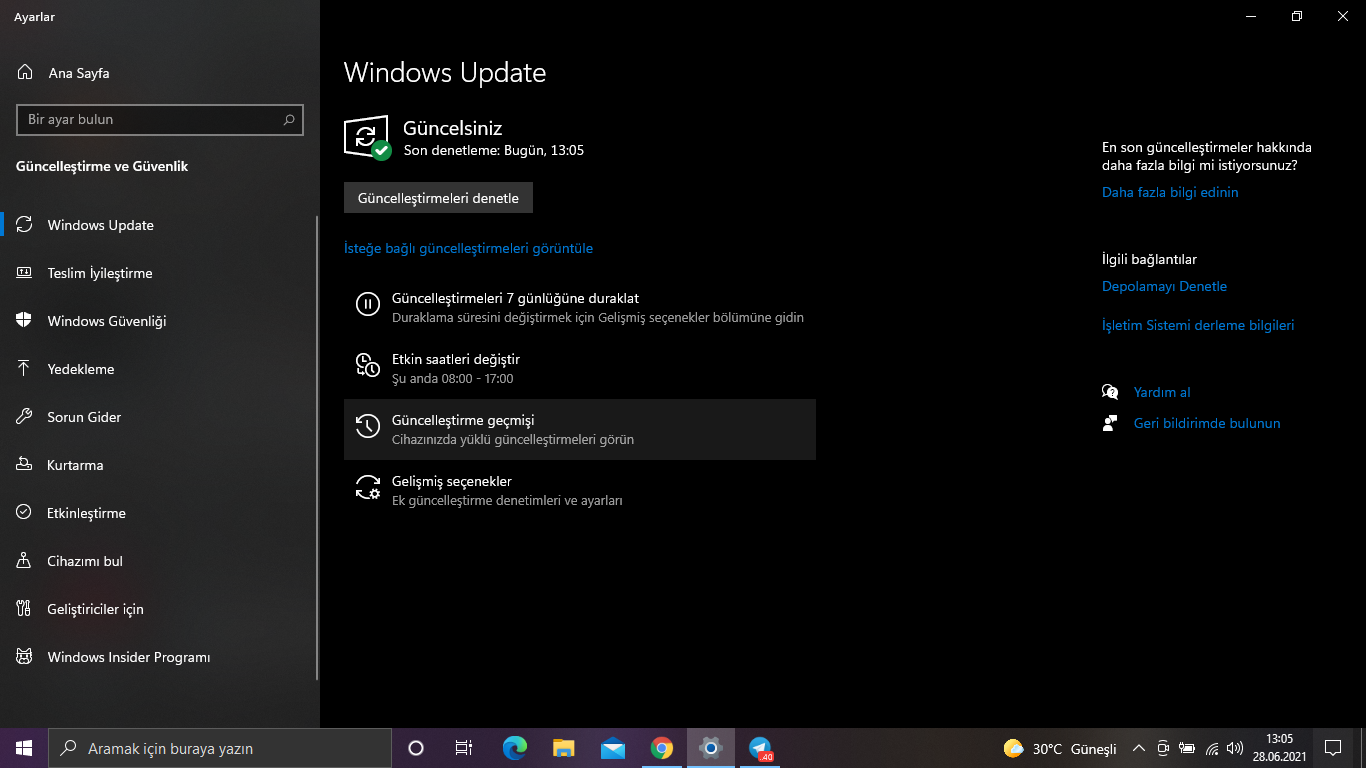Click the sidebar vertical scrollbar

[x=317, y=447]
